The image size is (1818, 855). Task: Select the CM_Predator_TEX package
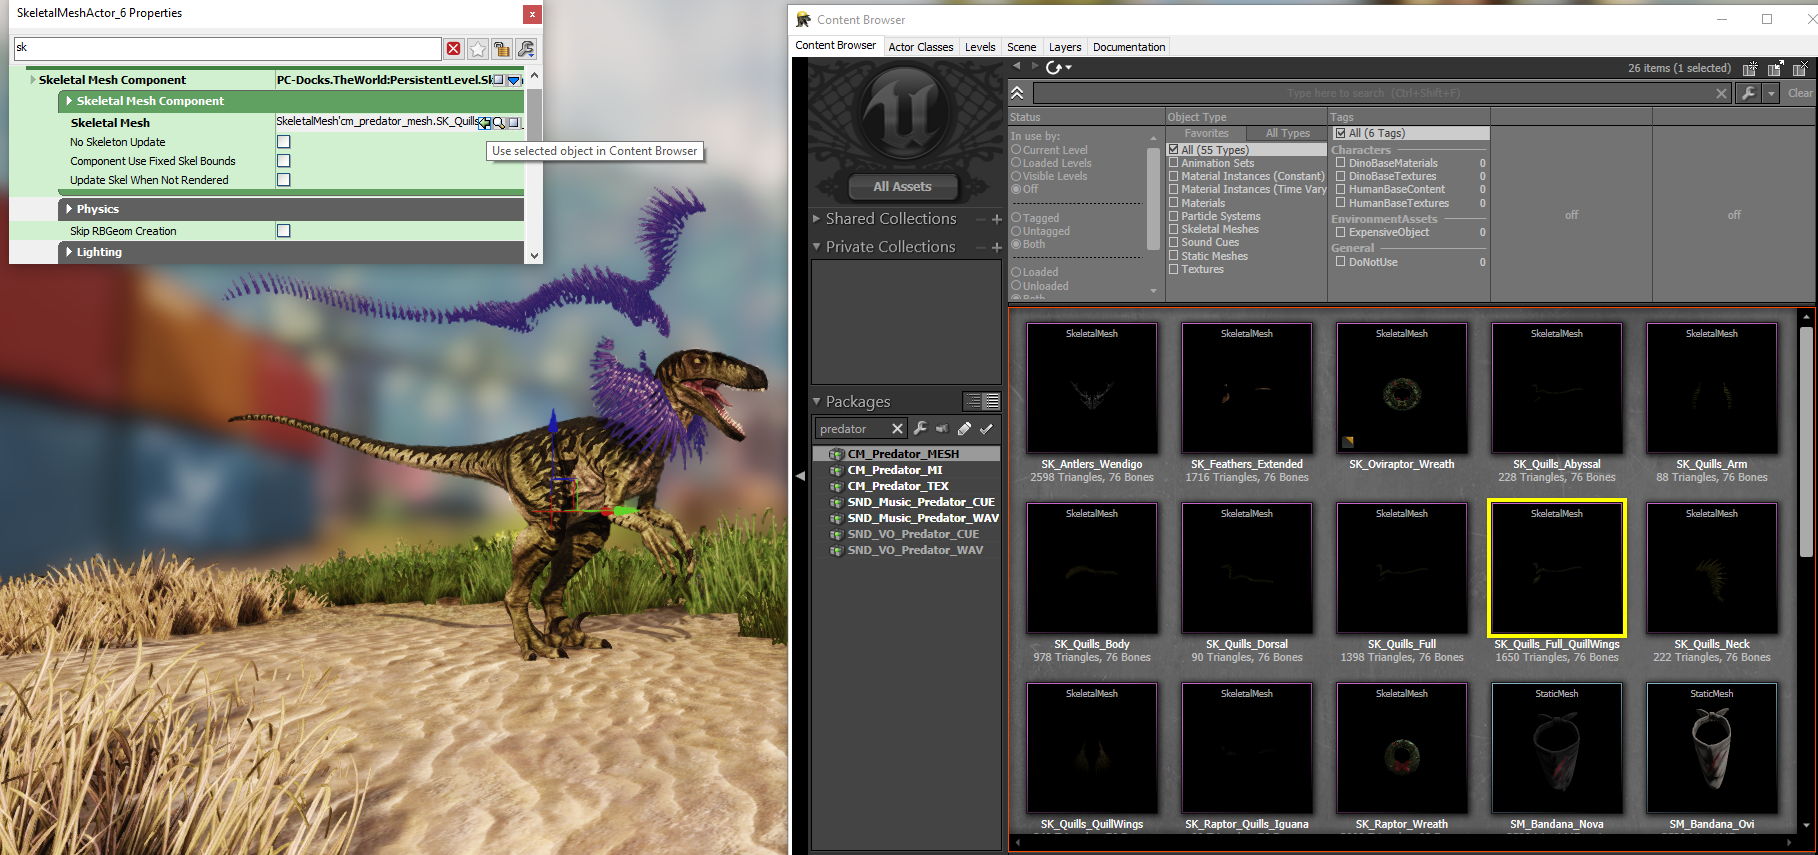pyautogui.click(x=898, y=486)
